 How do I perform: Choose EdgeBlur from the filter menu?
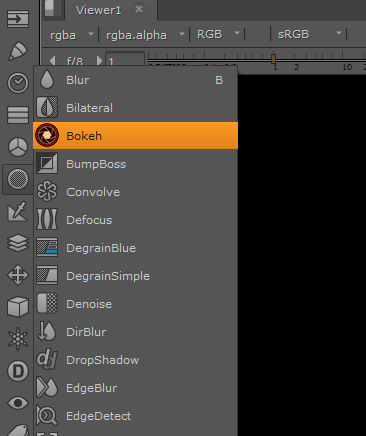136,388
